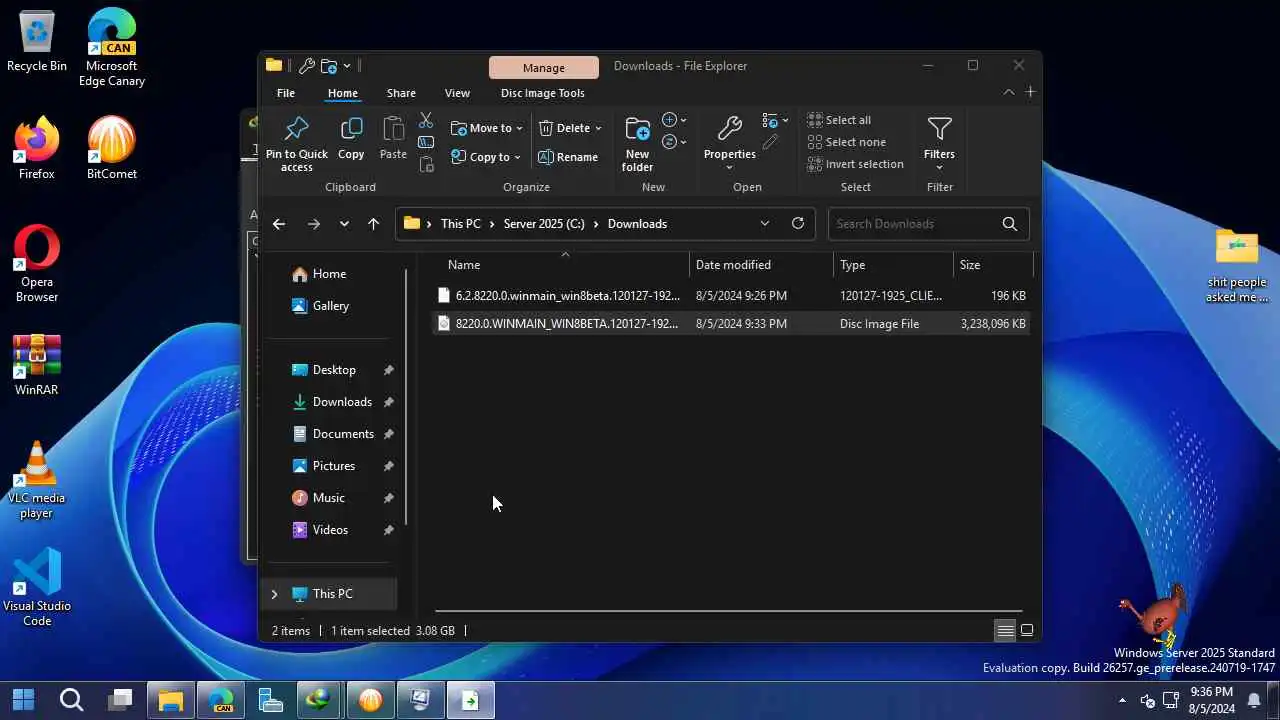Click Select all
This screenshot has width=1280, height=720.
[x=839, y=120]
